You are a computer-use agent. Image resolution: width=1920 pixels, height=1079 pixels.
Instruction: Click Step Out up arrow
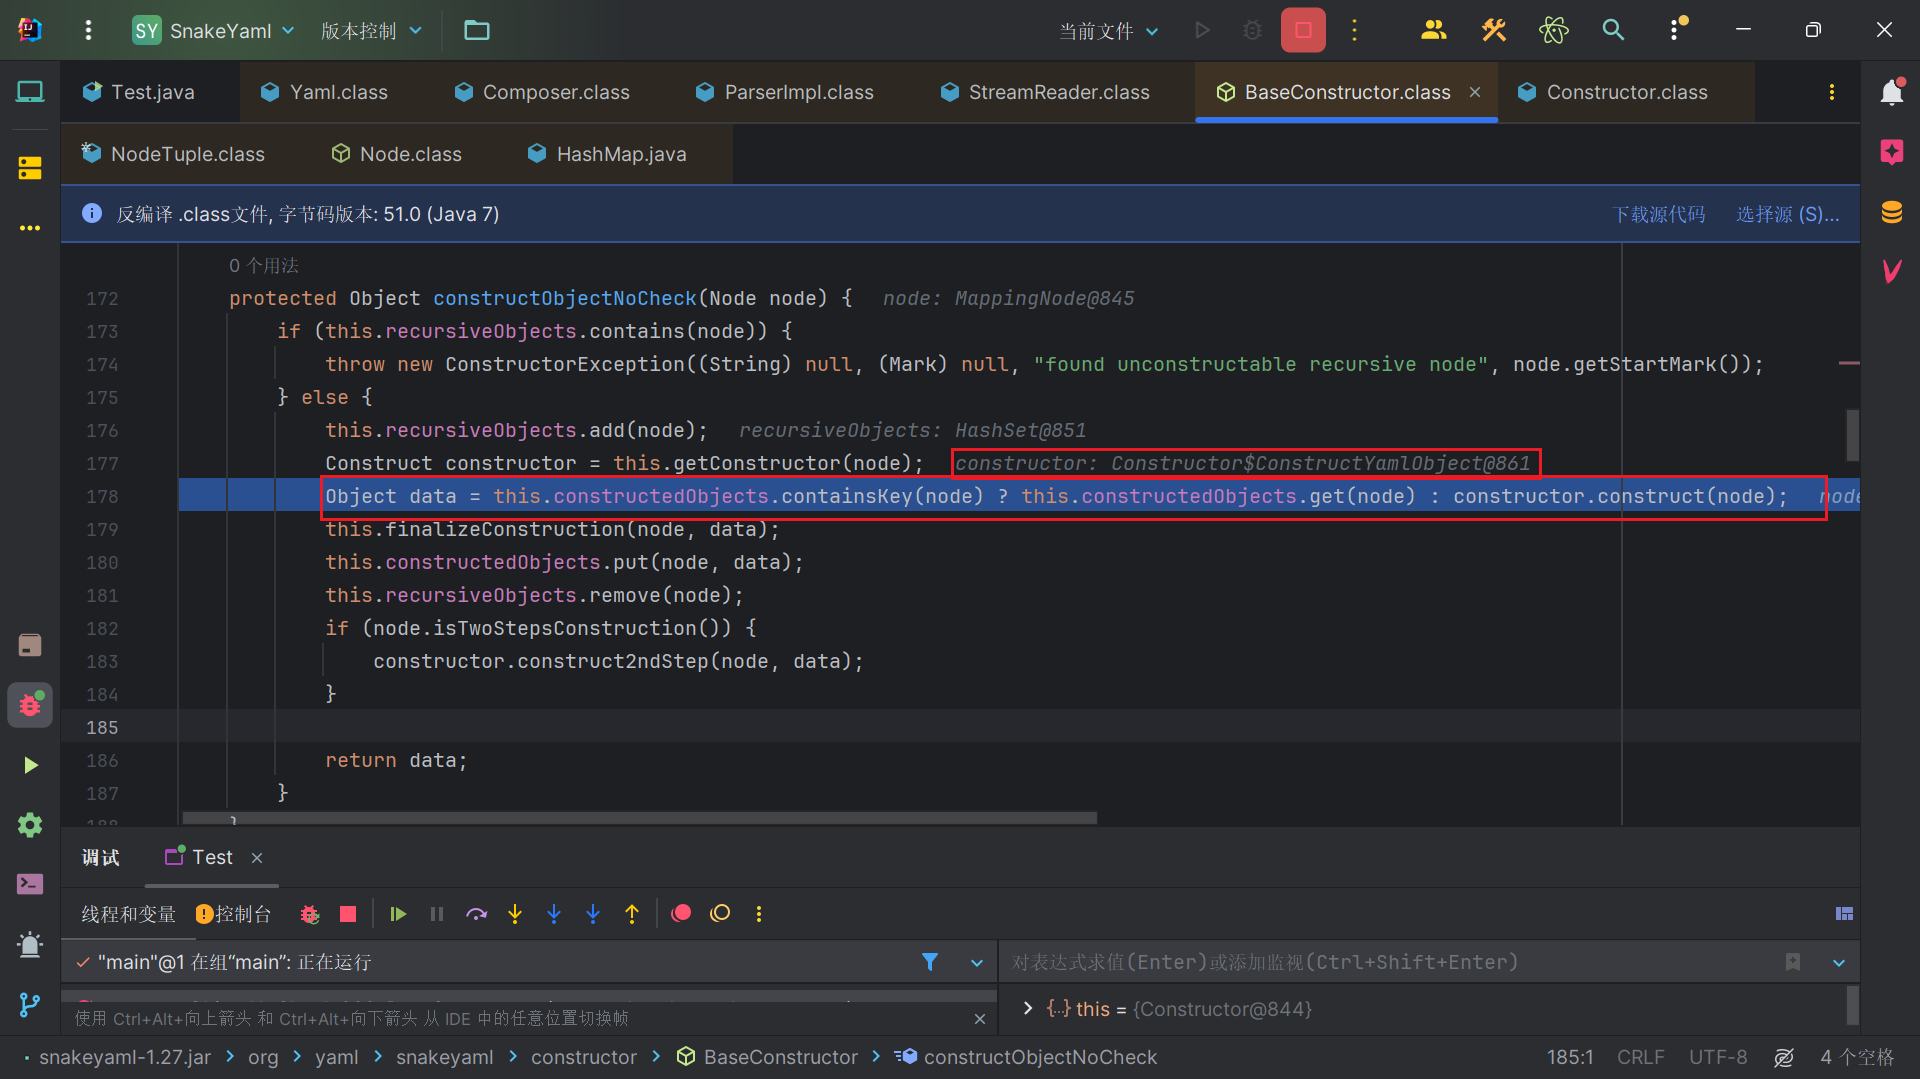click(x=632, y=914)
